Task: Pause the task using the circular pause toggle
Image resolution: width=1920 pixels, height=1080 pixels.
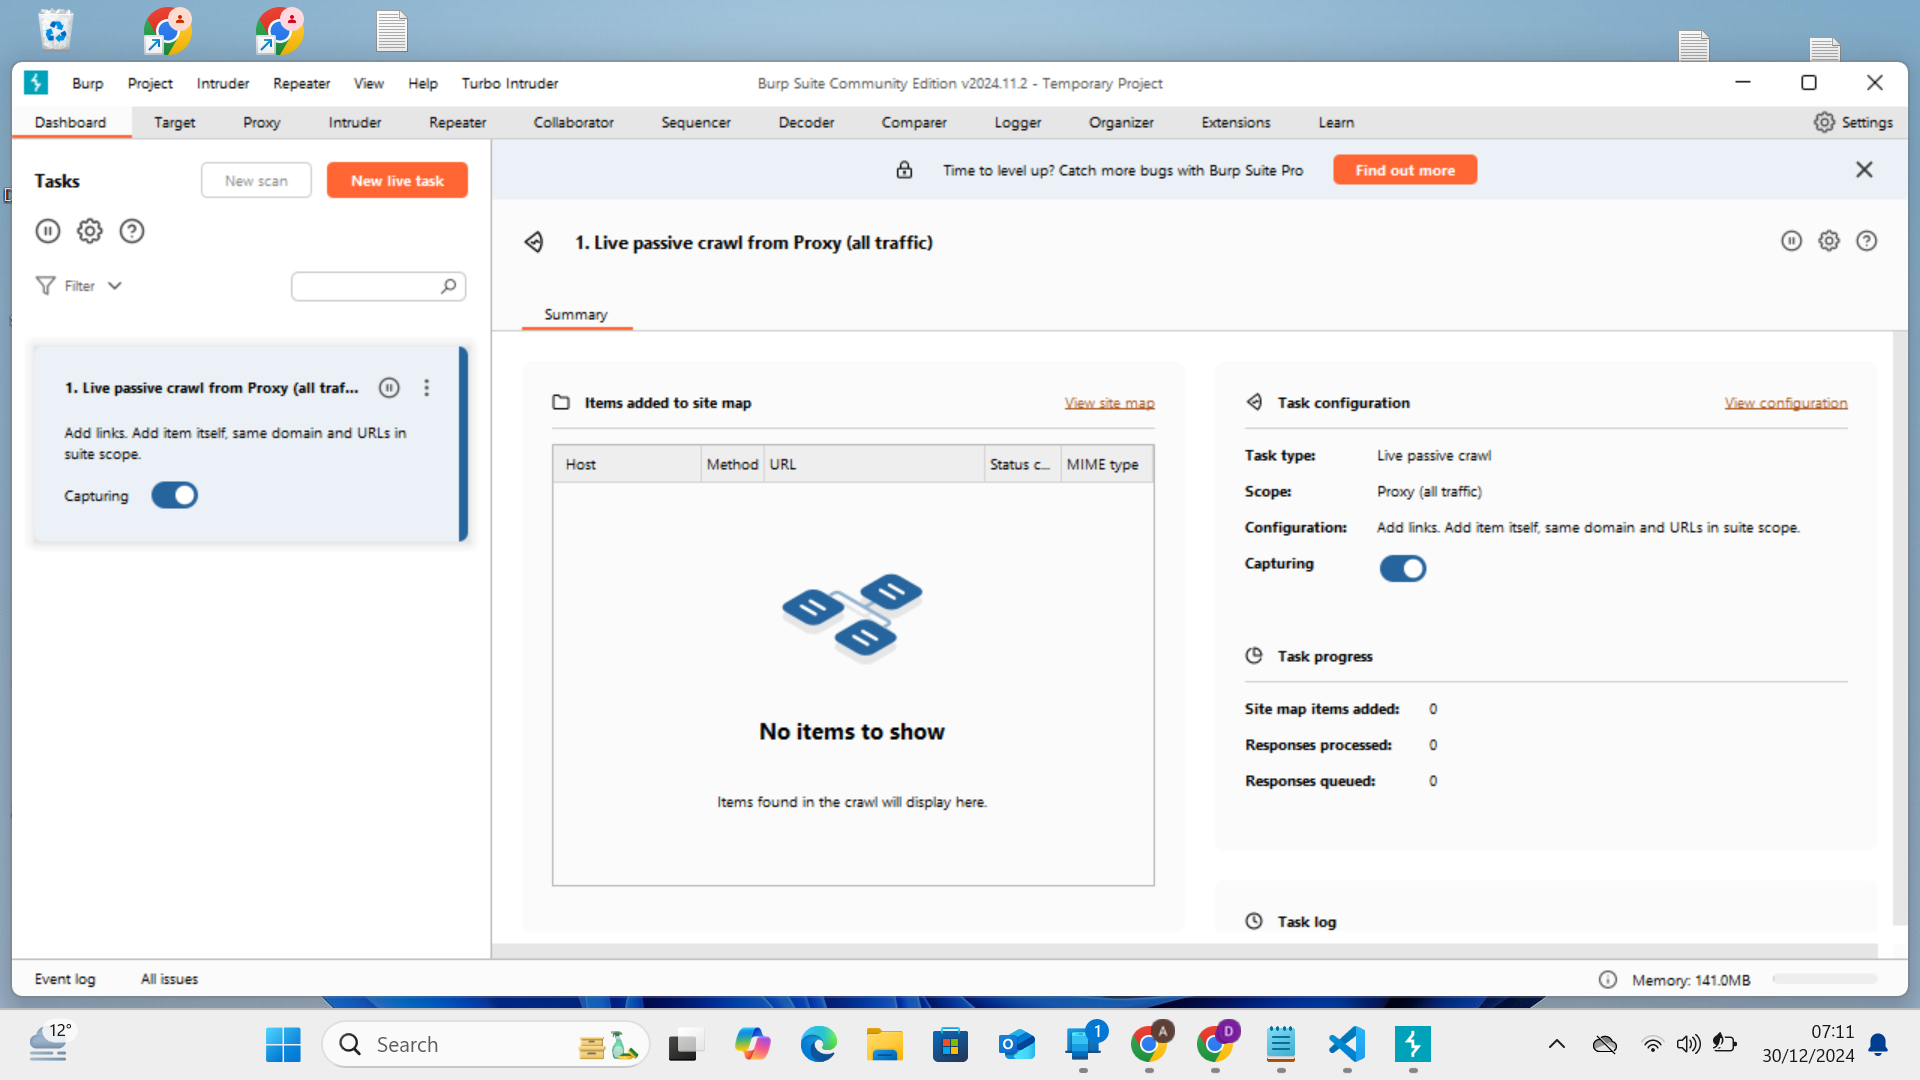Action: click(x=1791, y=240)
